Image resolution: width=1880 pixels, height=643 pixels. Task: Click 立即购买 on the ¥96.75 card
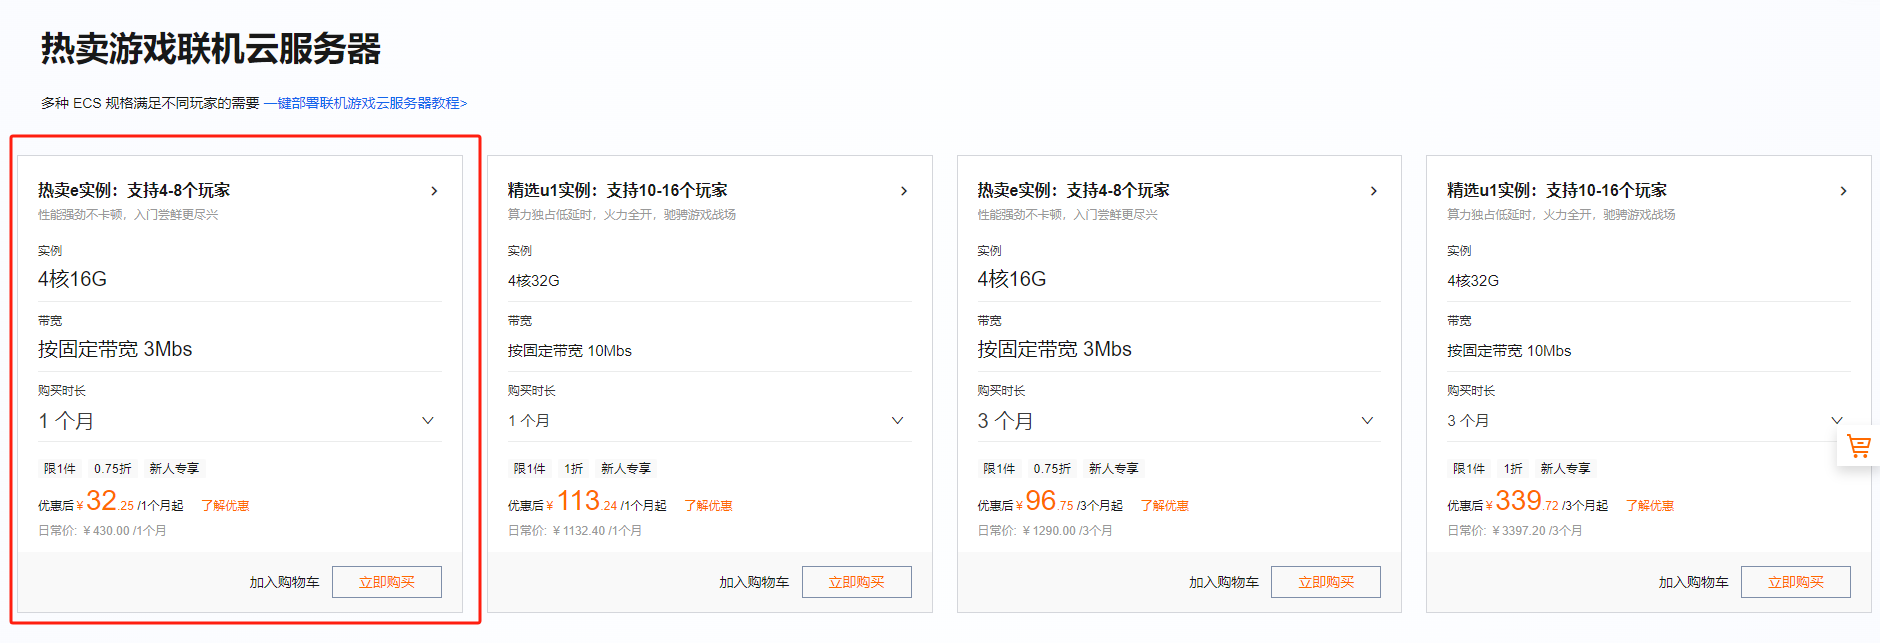click(x=1326, y=582)
